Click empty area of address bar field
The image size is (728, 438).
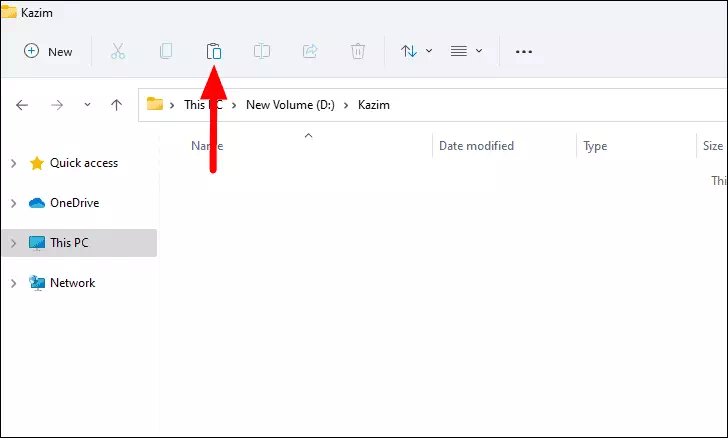point(557,105)
